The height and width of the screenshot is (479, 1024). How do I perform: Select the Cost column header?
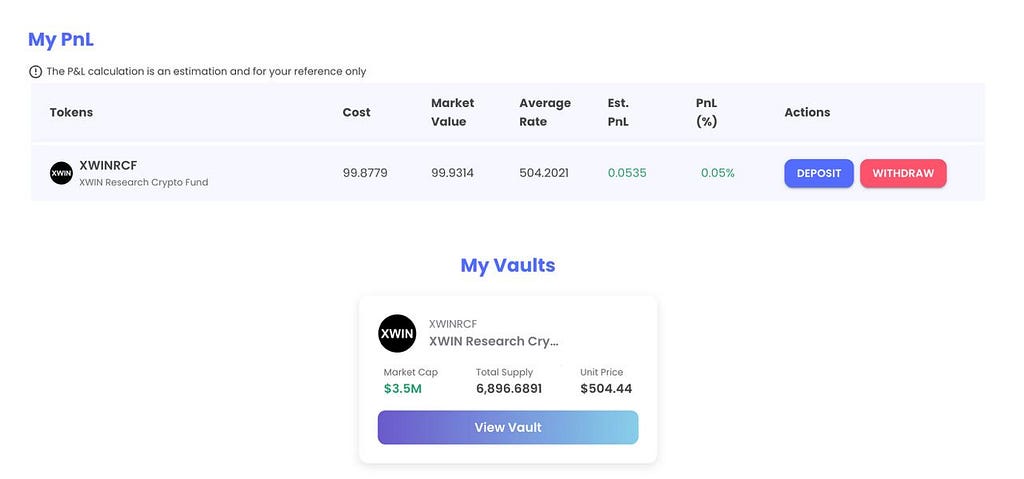click(357, 112)
